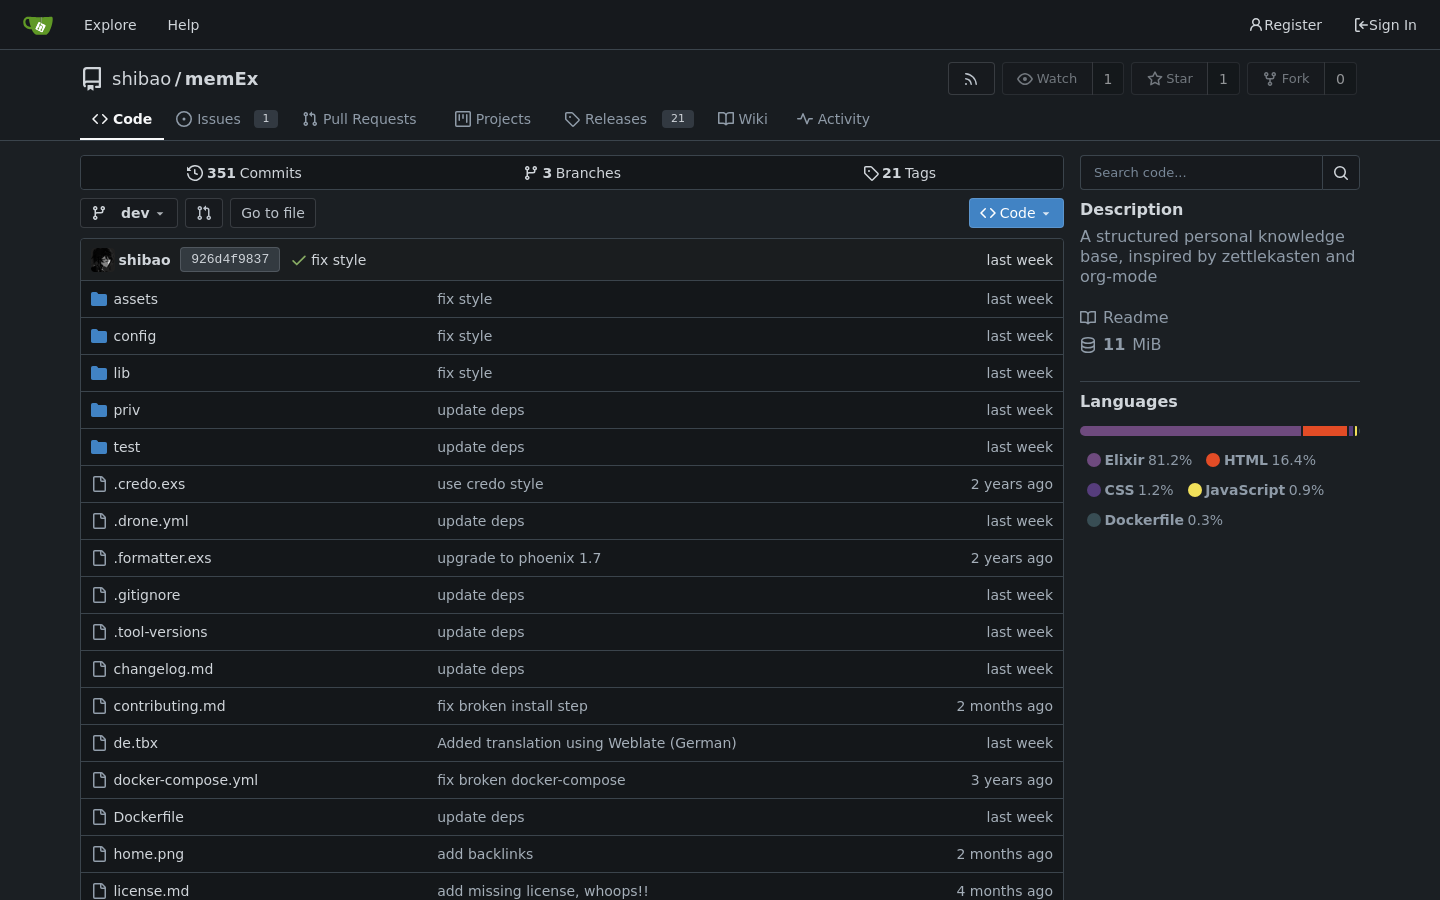1440x900 pixels.
Task: Click the green commit status checkmark
Action: point(298,260)
